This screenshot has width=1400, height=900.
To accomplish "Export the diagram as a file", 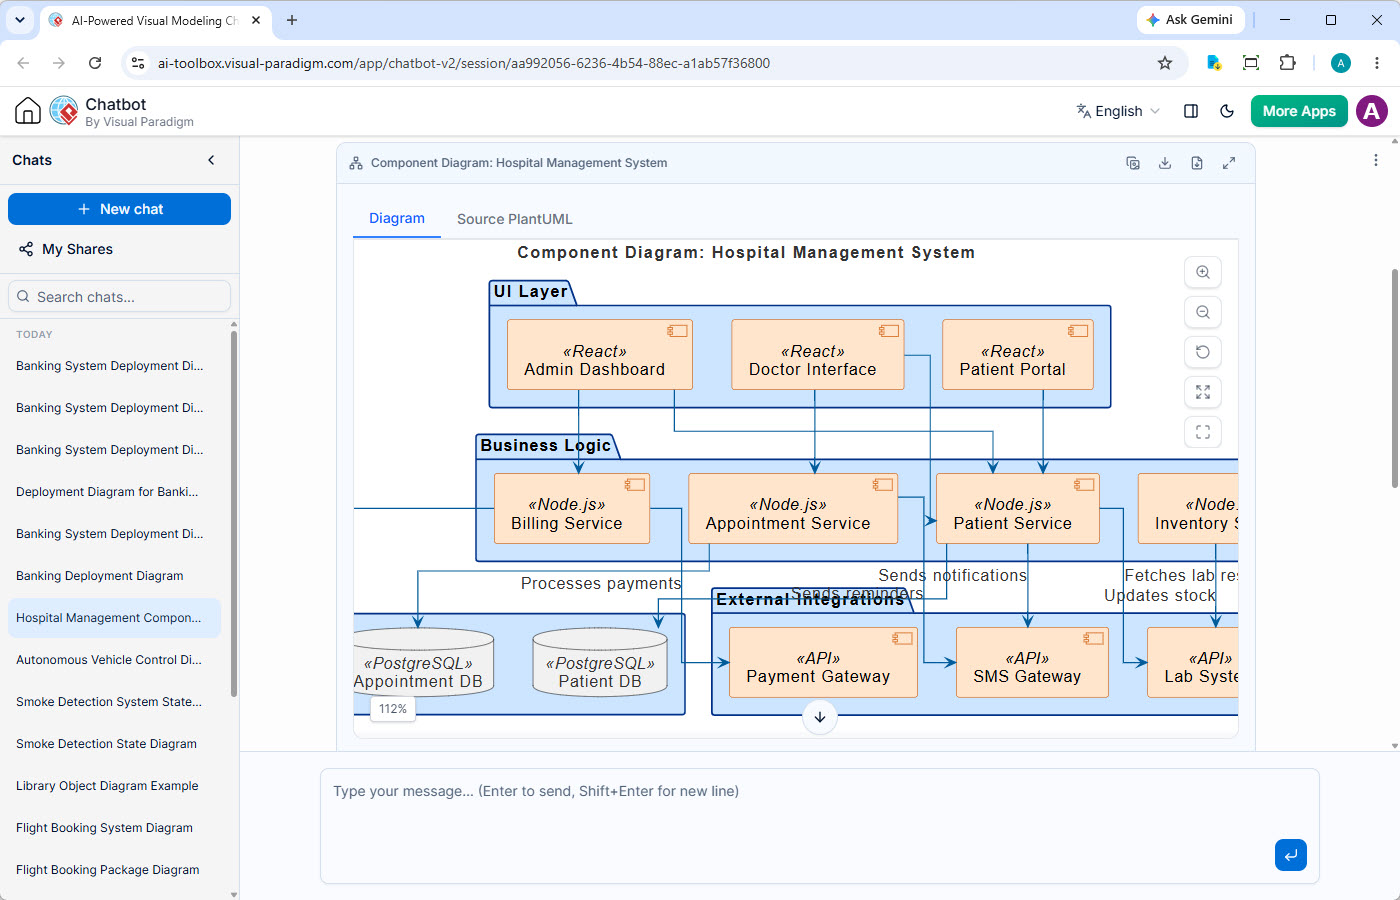I will 1197,163.
